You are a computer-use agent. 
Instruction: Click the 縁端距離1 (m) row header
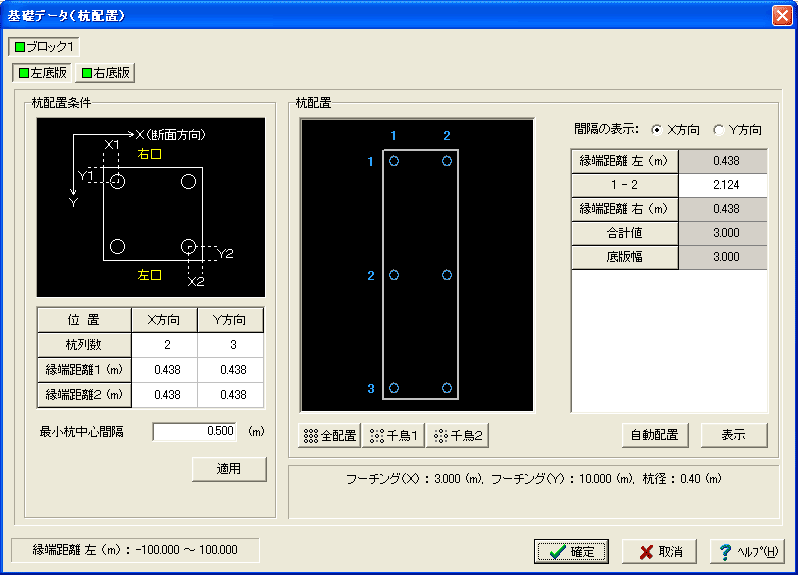pos(84,370)
